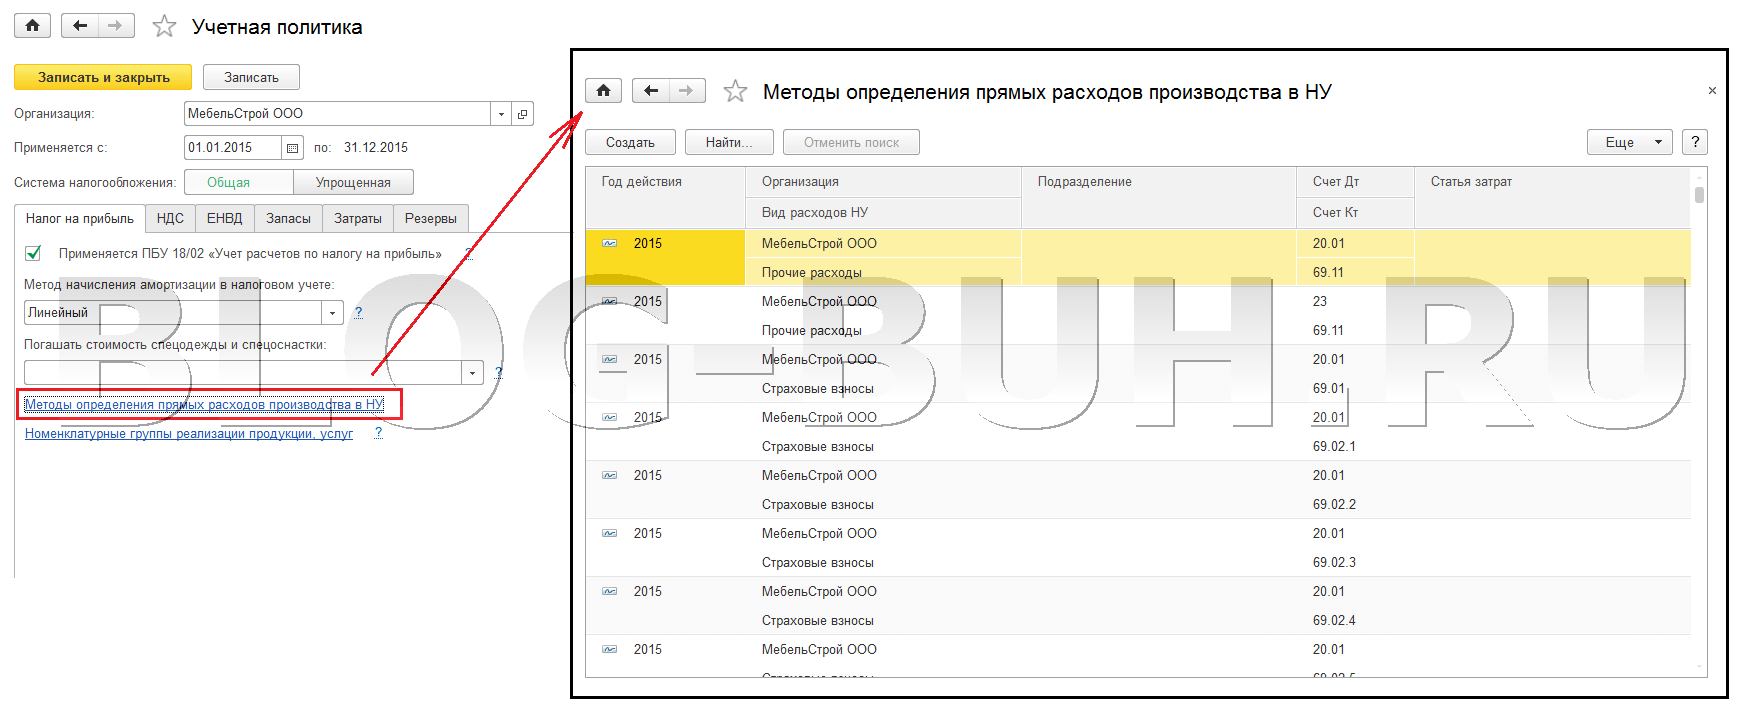Switch to the НДС tab
Image resolution: width=1740 pixels, height=712 pixels.
170,218
